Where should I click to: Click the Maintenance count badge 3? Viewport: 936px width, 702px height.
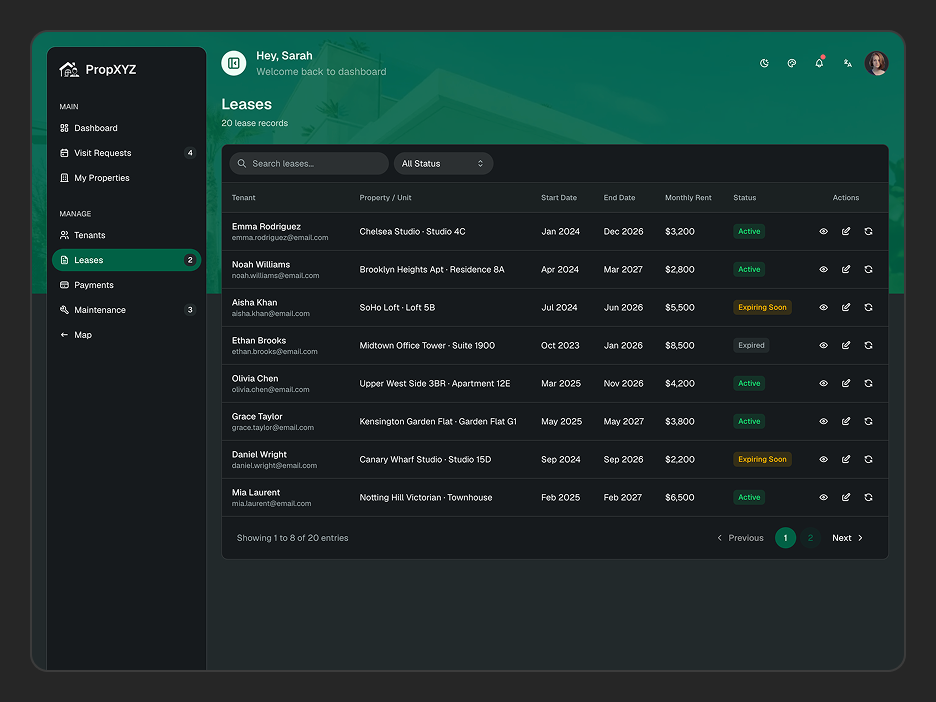tap(190, 310)
